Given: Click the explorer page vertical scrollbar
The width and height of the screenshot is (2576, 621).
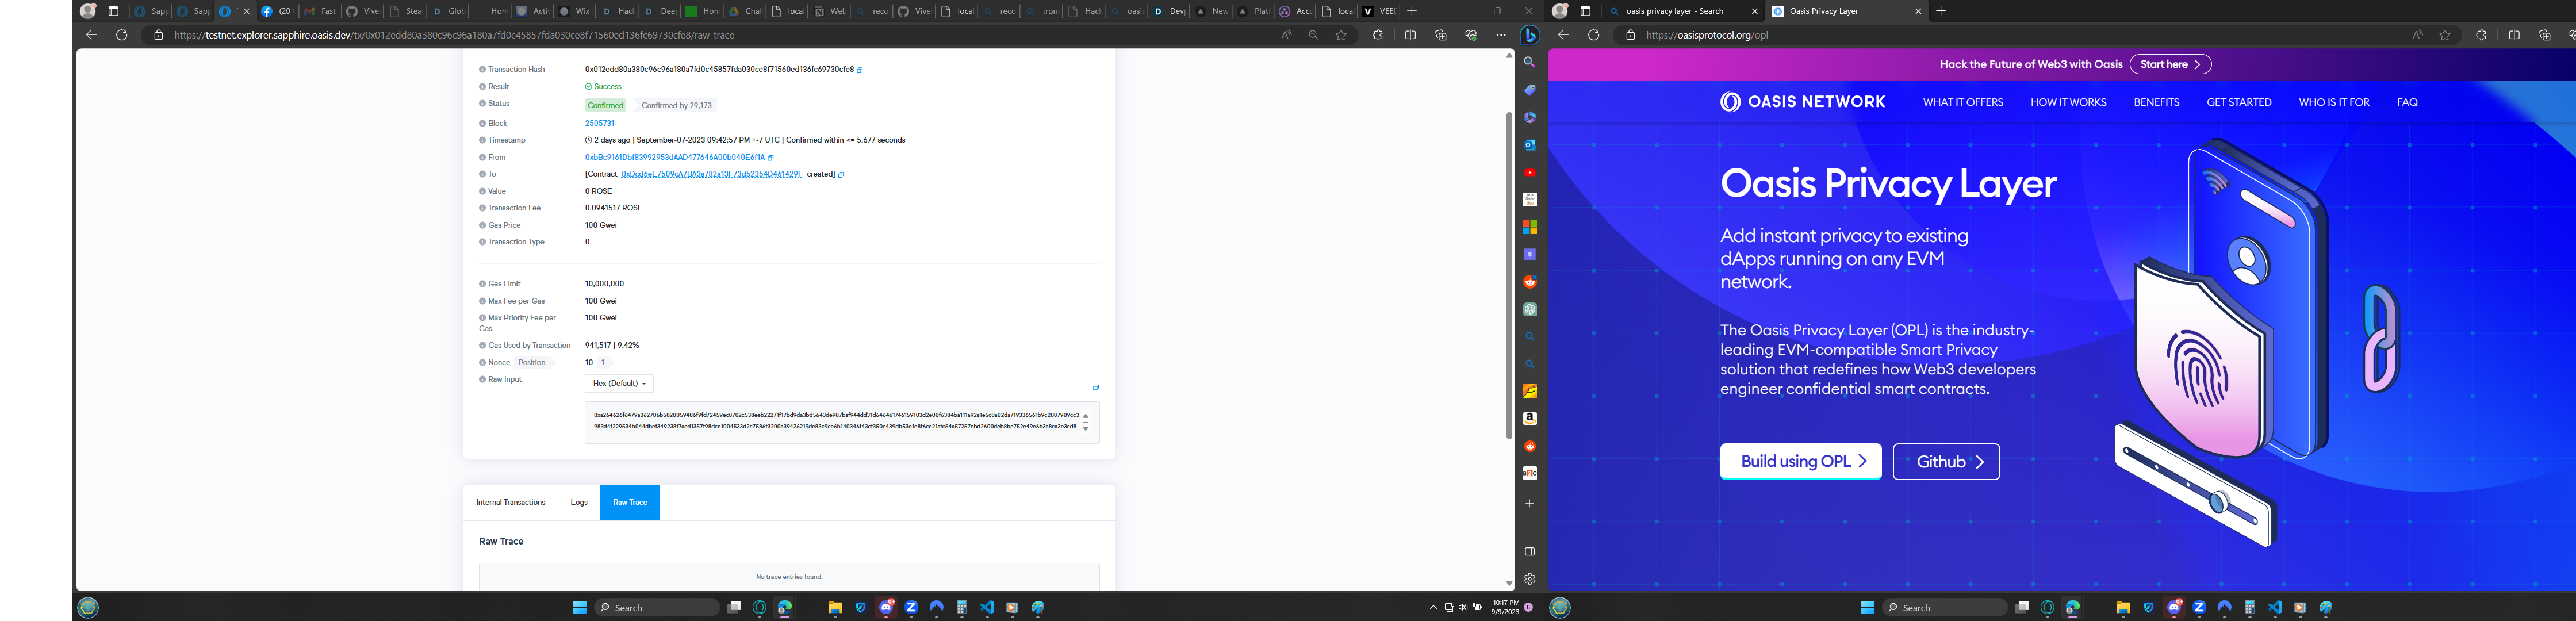Looking at the screenshot, I should click(x=1509, y=275).
